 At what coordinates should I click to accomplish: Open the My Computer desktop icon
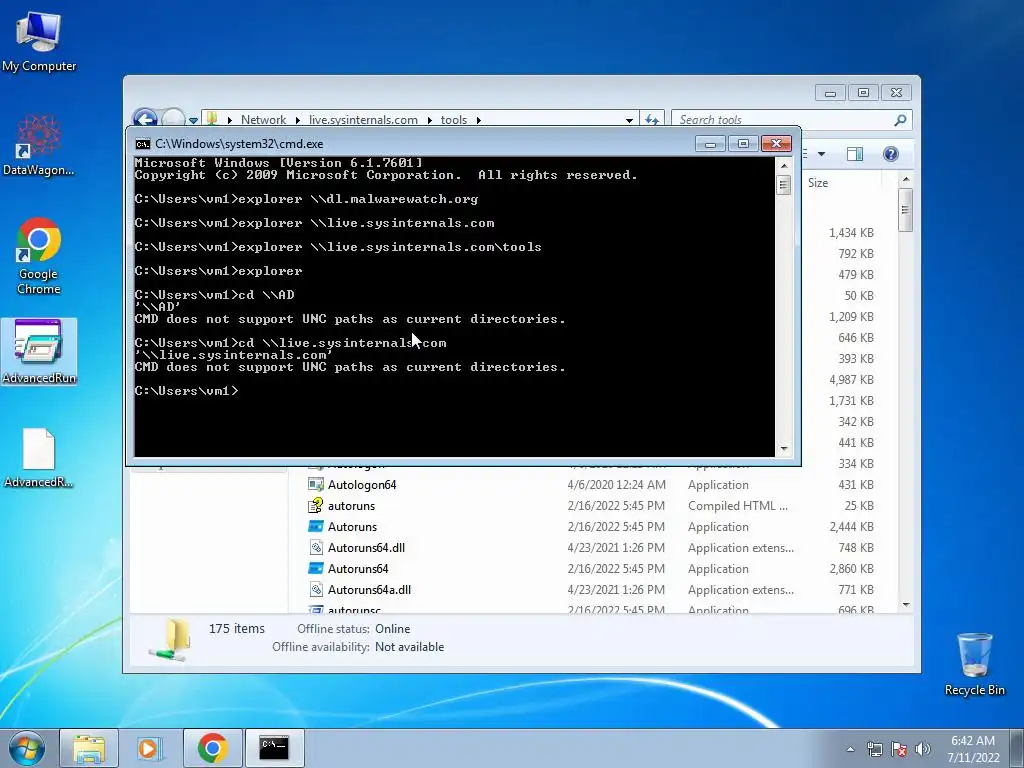click(x=39, y=42)
